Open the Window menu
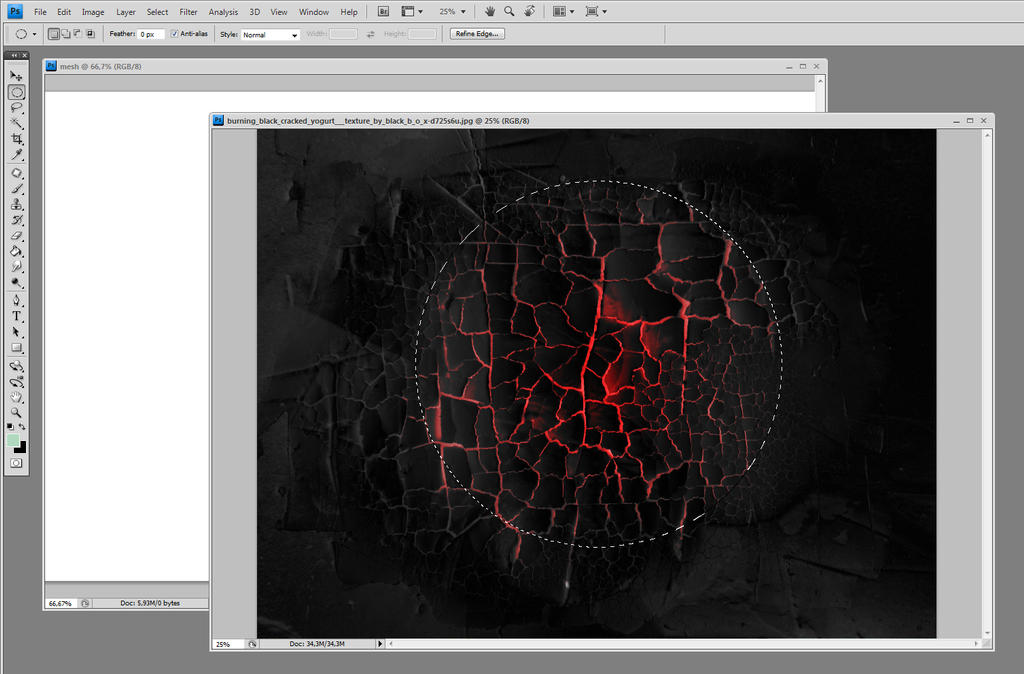The width and height of the screenshot is (1024, 674). point(313,12)
